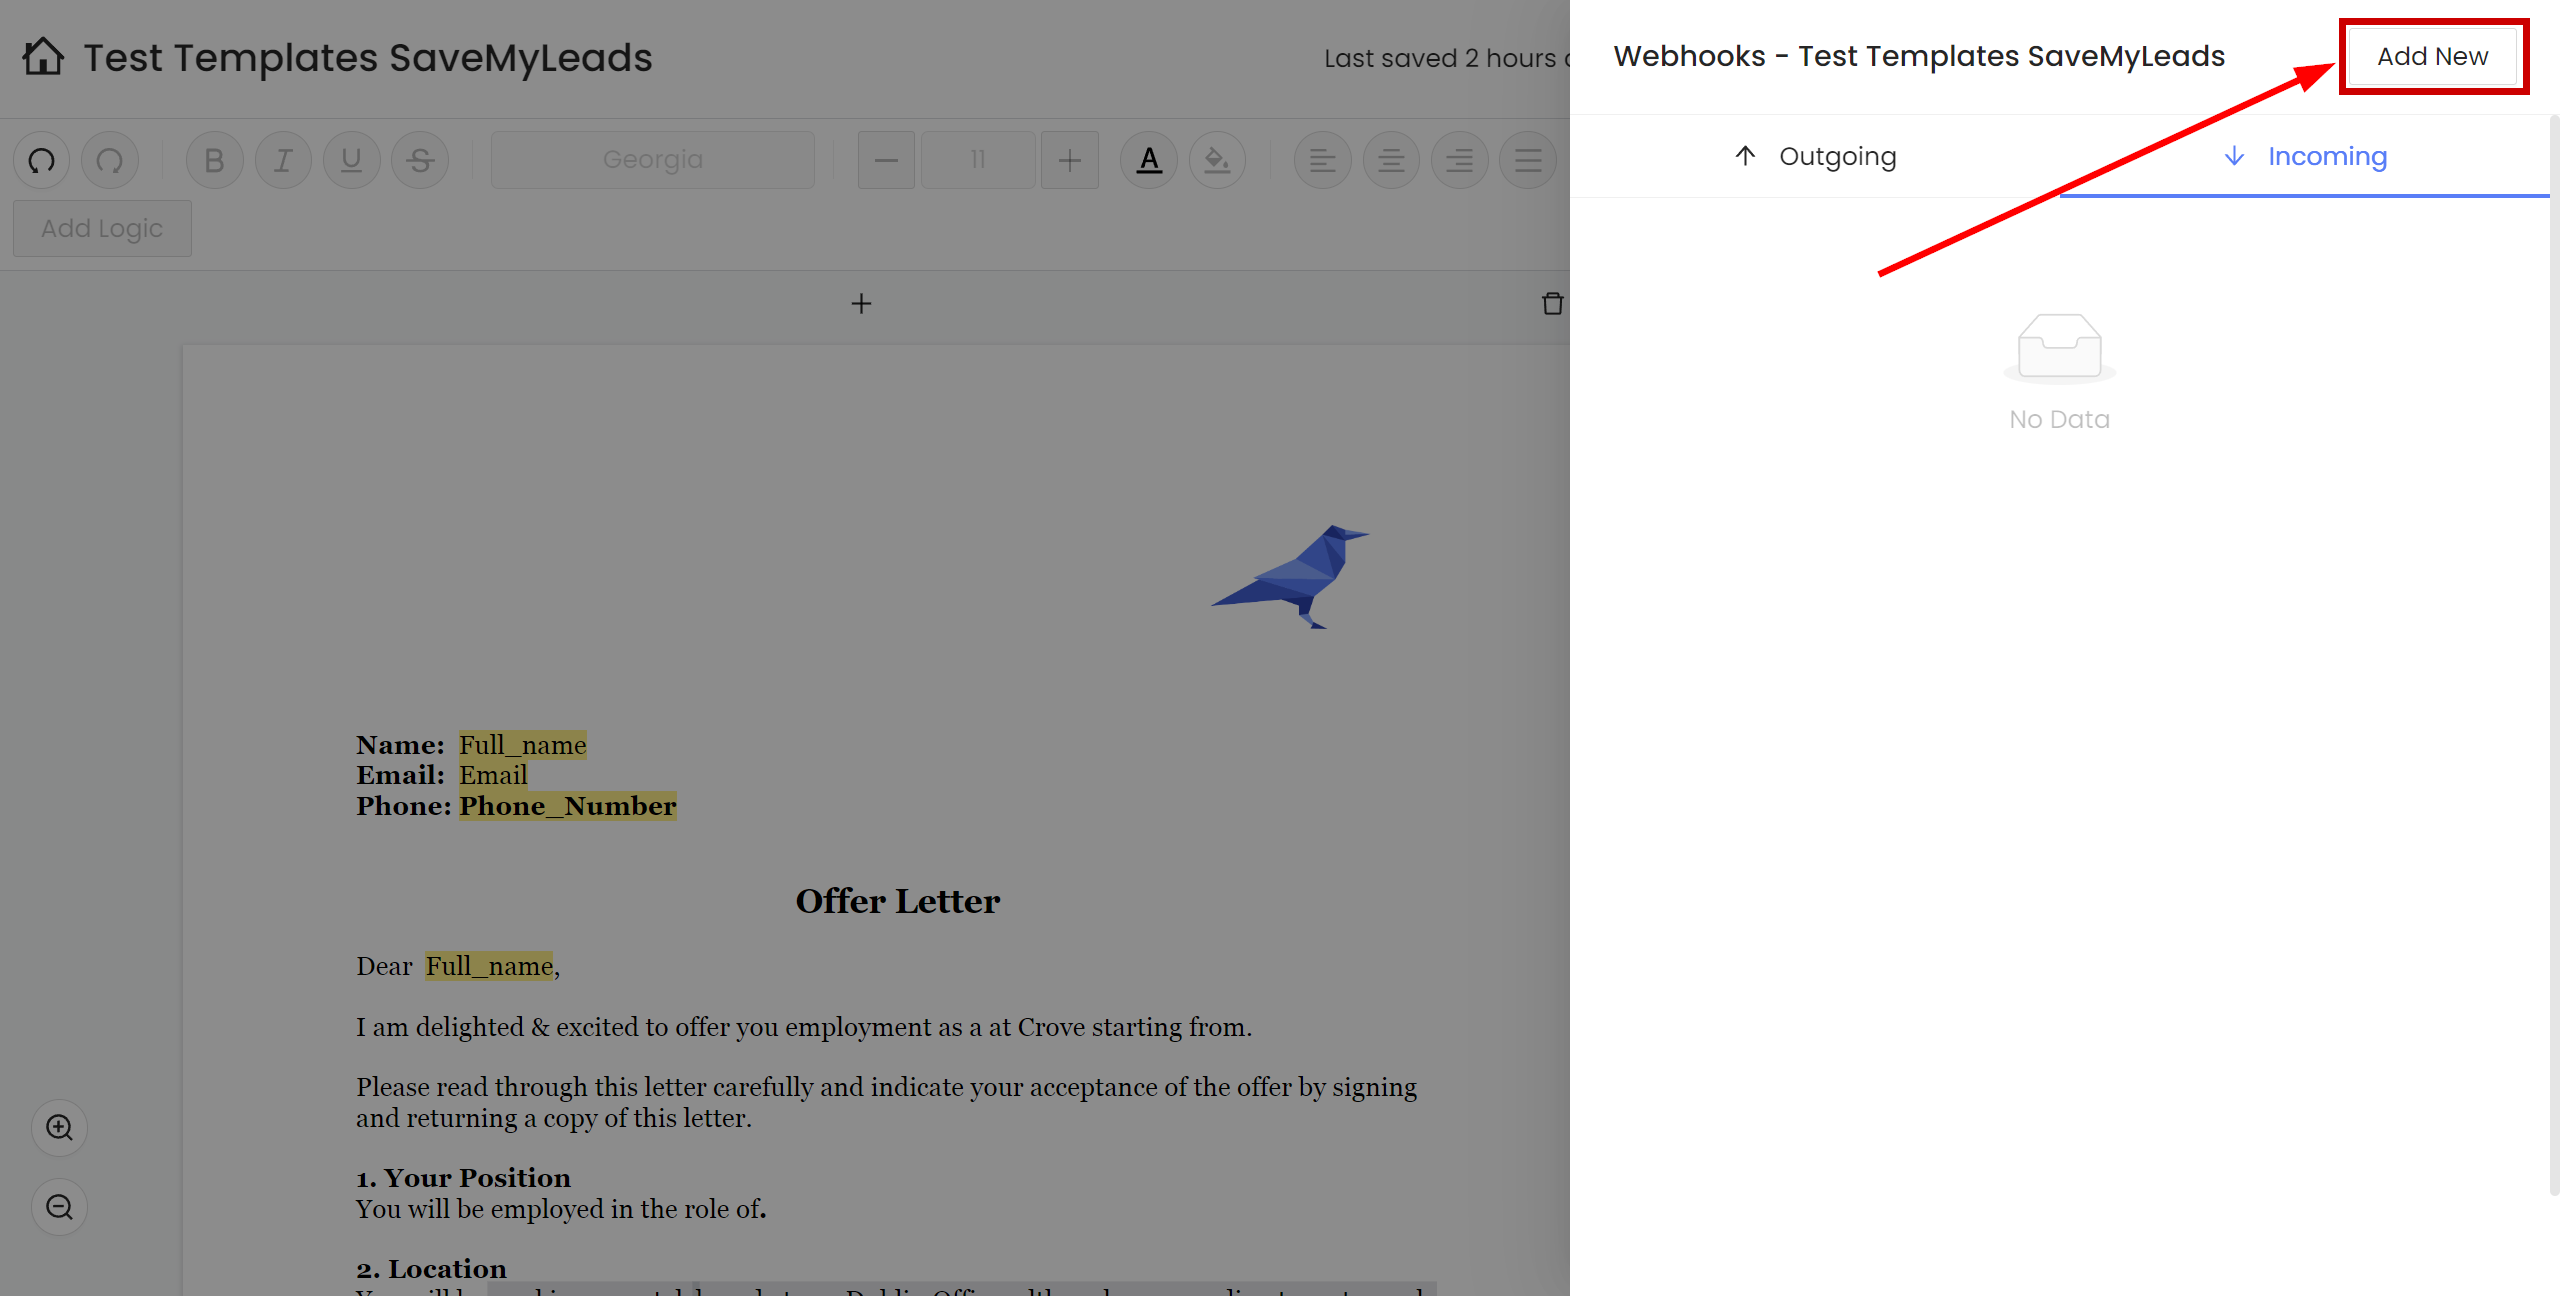Toggle strikethrough formatting
Image resolution: width=2560 pixels, height=1296 pixels.
coord(420,160)
